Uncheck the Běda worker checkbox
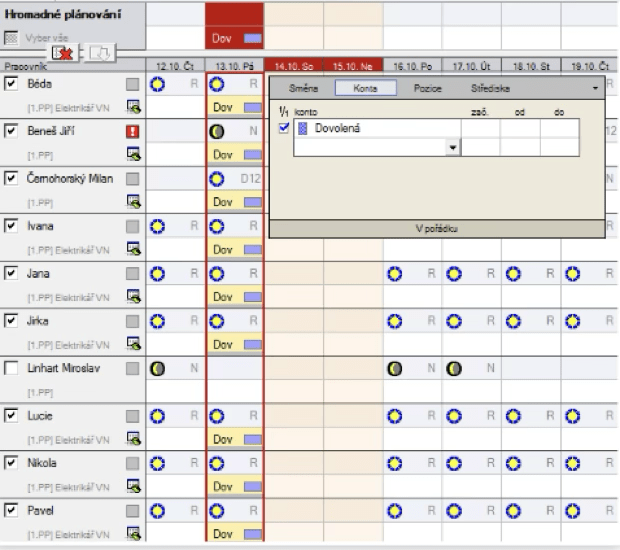The height and width of the screenshot is (550, 620). [11, 83]
